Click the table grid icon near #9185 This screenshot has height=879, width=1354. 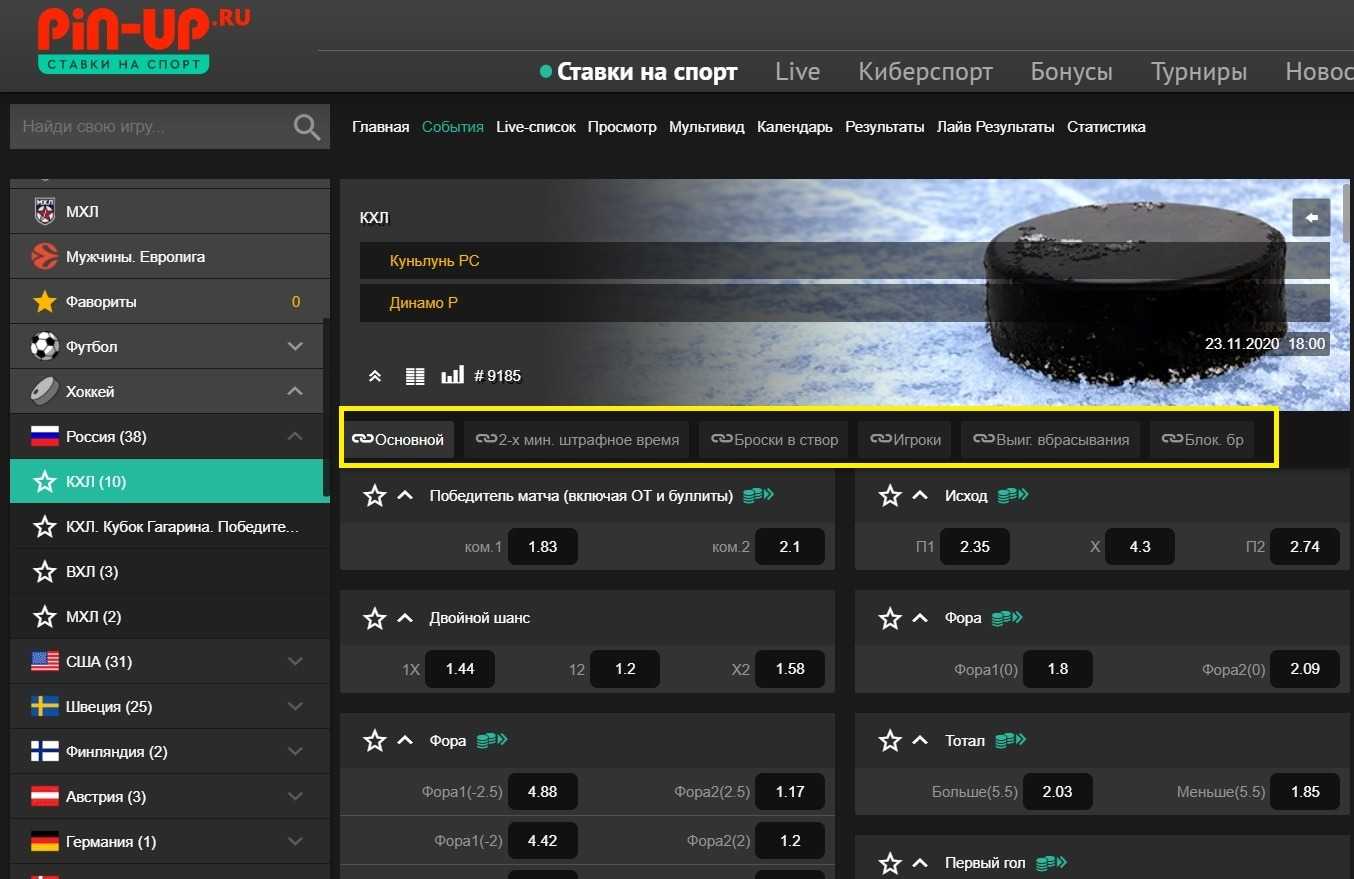[x=415, y=376]
